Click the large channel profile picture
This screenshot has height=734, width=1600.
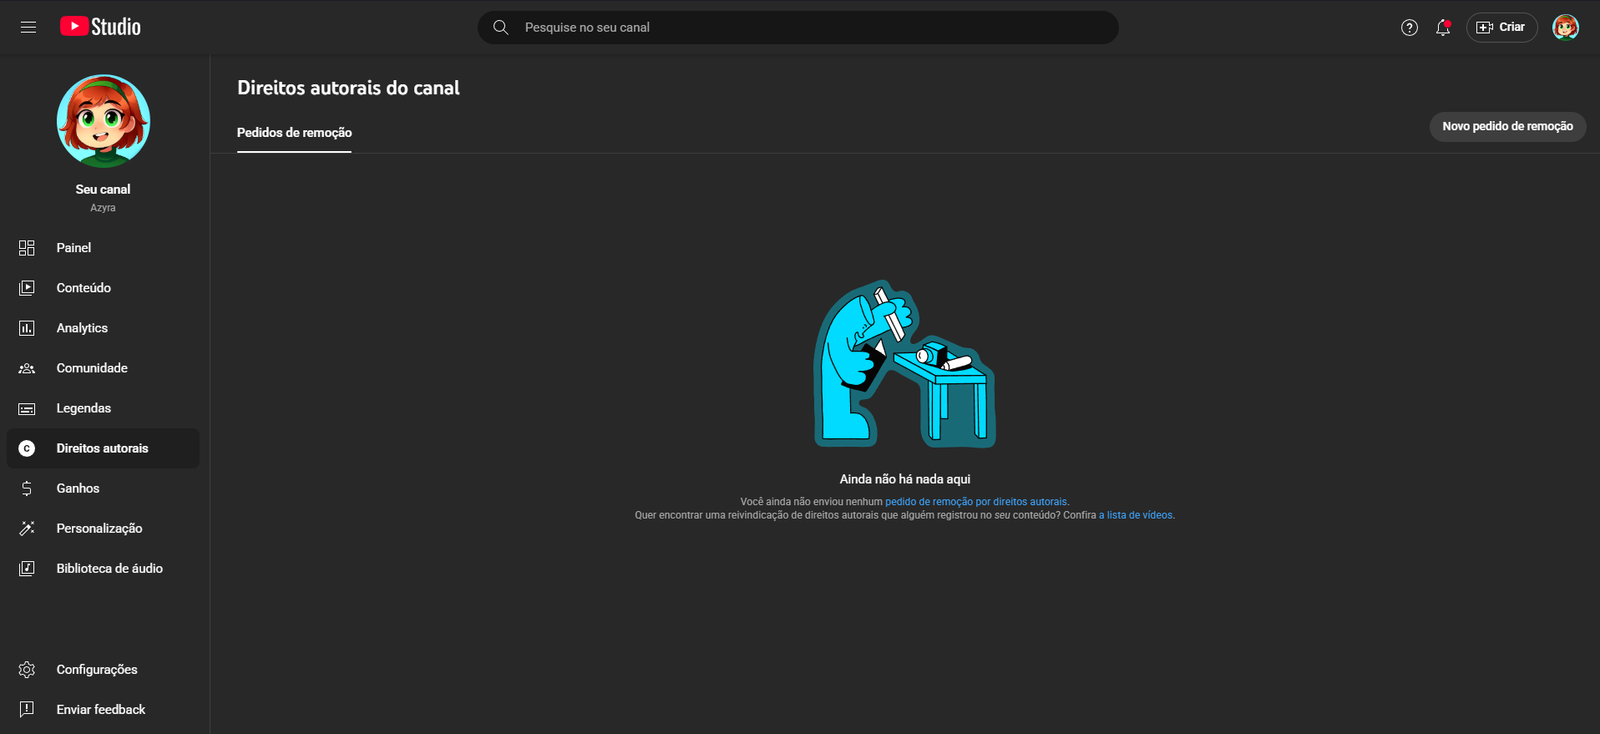(103, 121)
